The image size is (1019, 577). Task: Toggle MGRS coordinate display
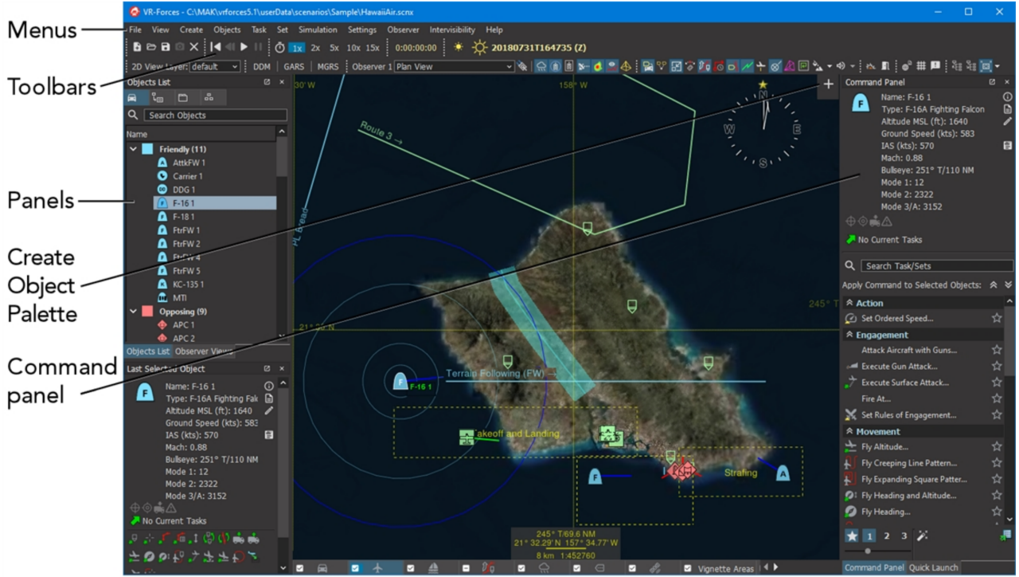[328, 66]
